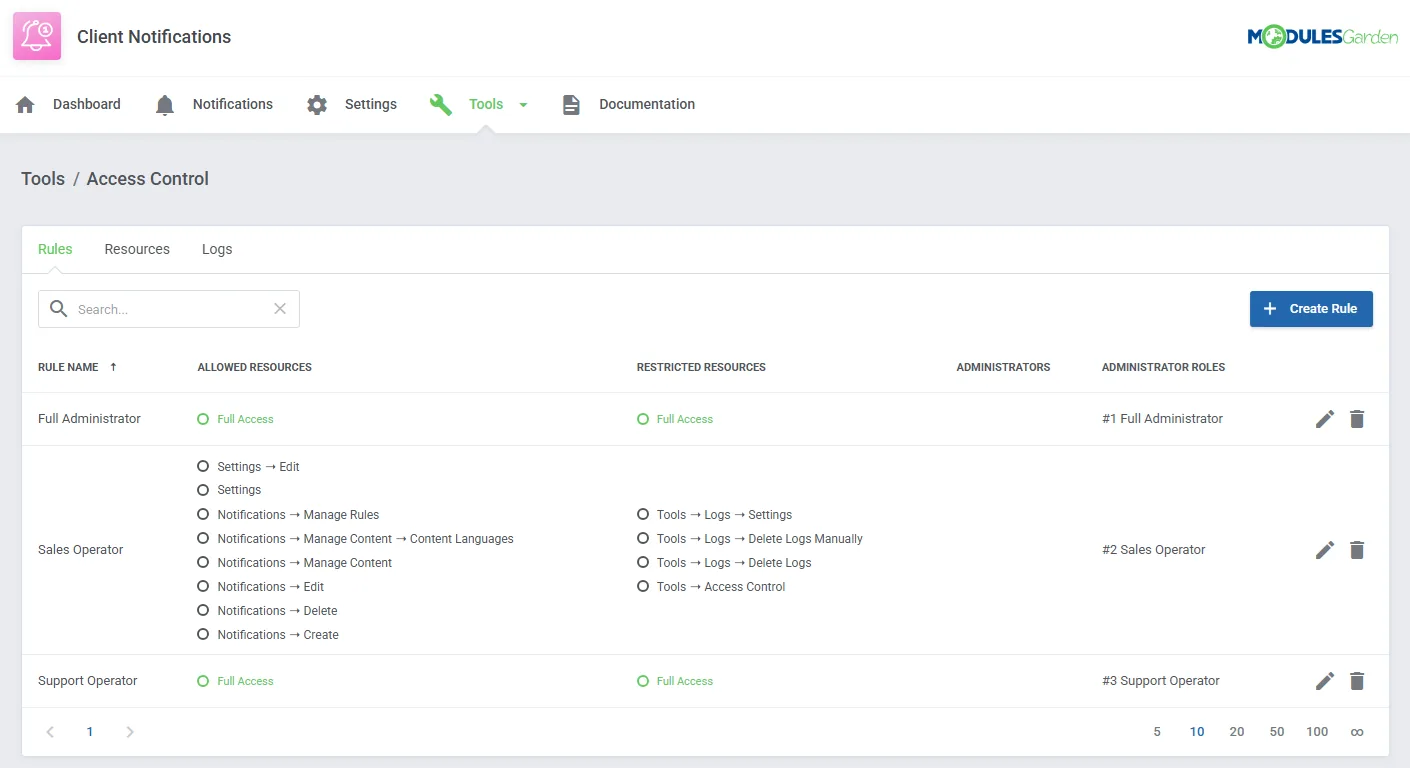Edit the Full Administrator rule
Image resolution: width=1410 pixels, height=768 pixels.
[1325, 419]
